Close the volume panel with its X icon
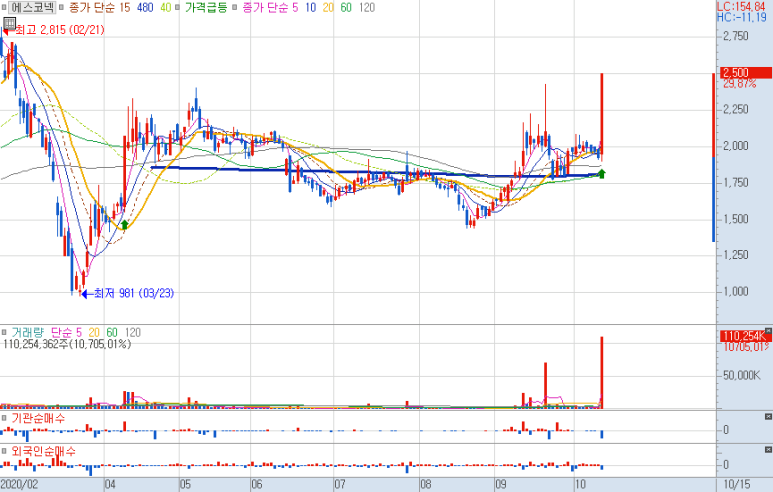Image resolution: width=773 pixels, height=492 pixels. (768, 330)
